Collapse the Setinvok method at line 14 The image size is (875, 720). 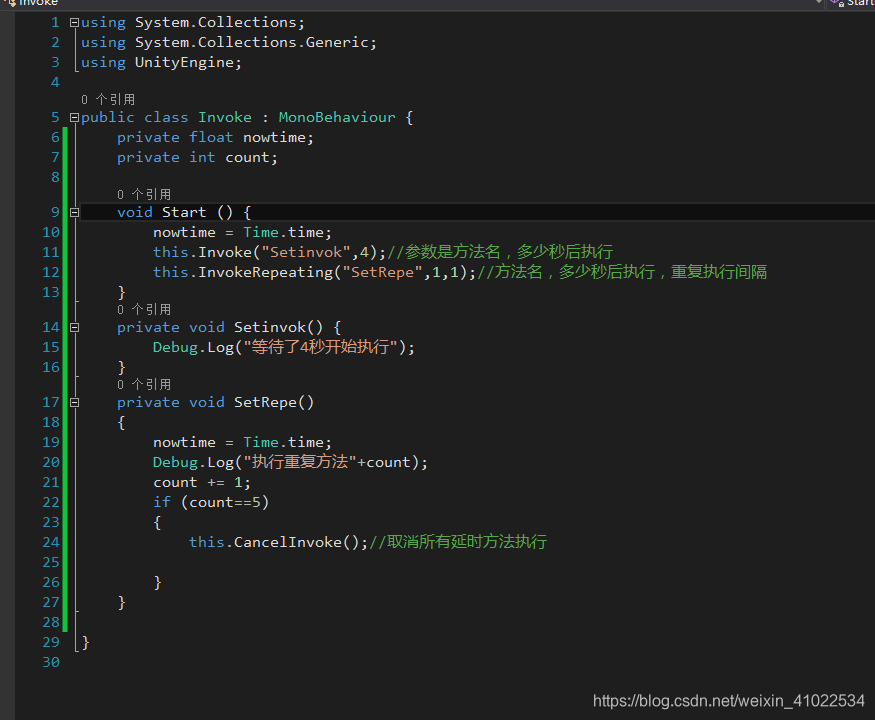coord(73,327)
